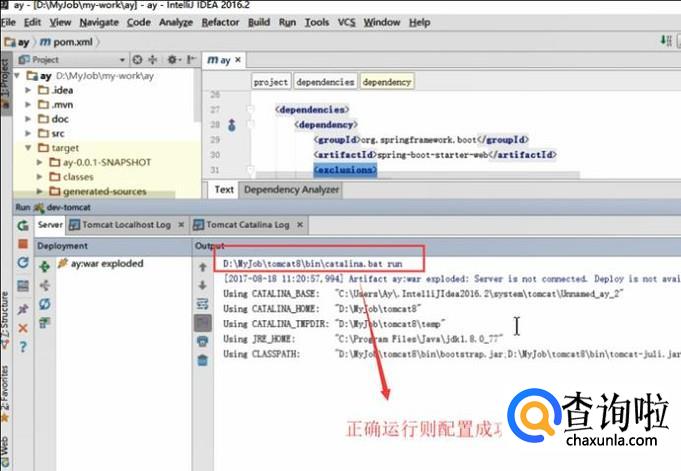
Task: Select generated-sources folder
Action: 105,191
